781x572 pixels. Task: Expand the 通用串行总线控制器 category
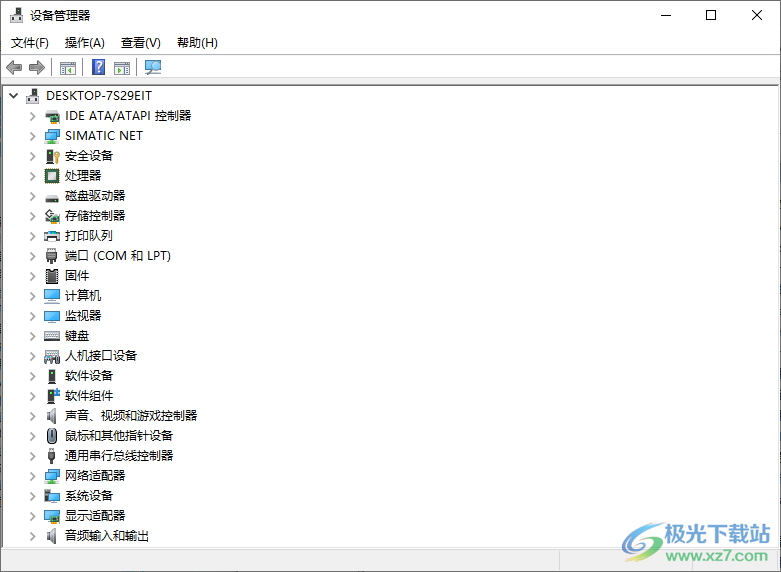coord(32,456)
